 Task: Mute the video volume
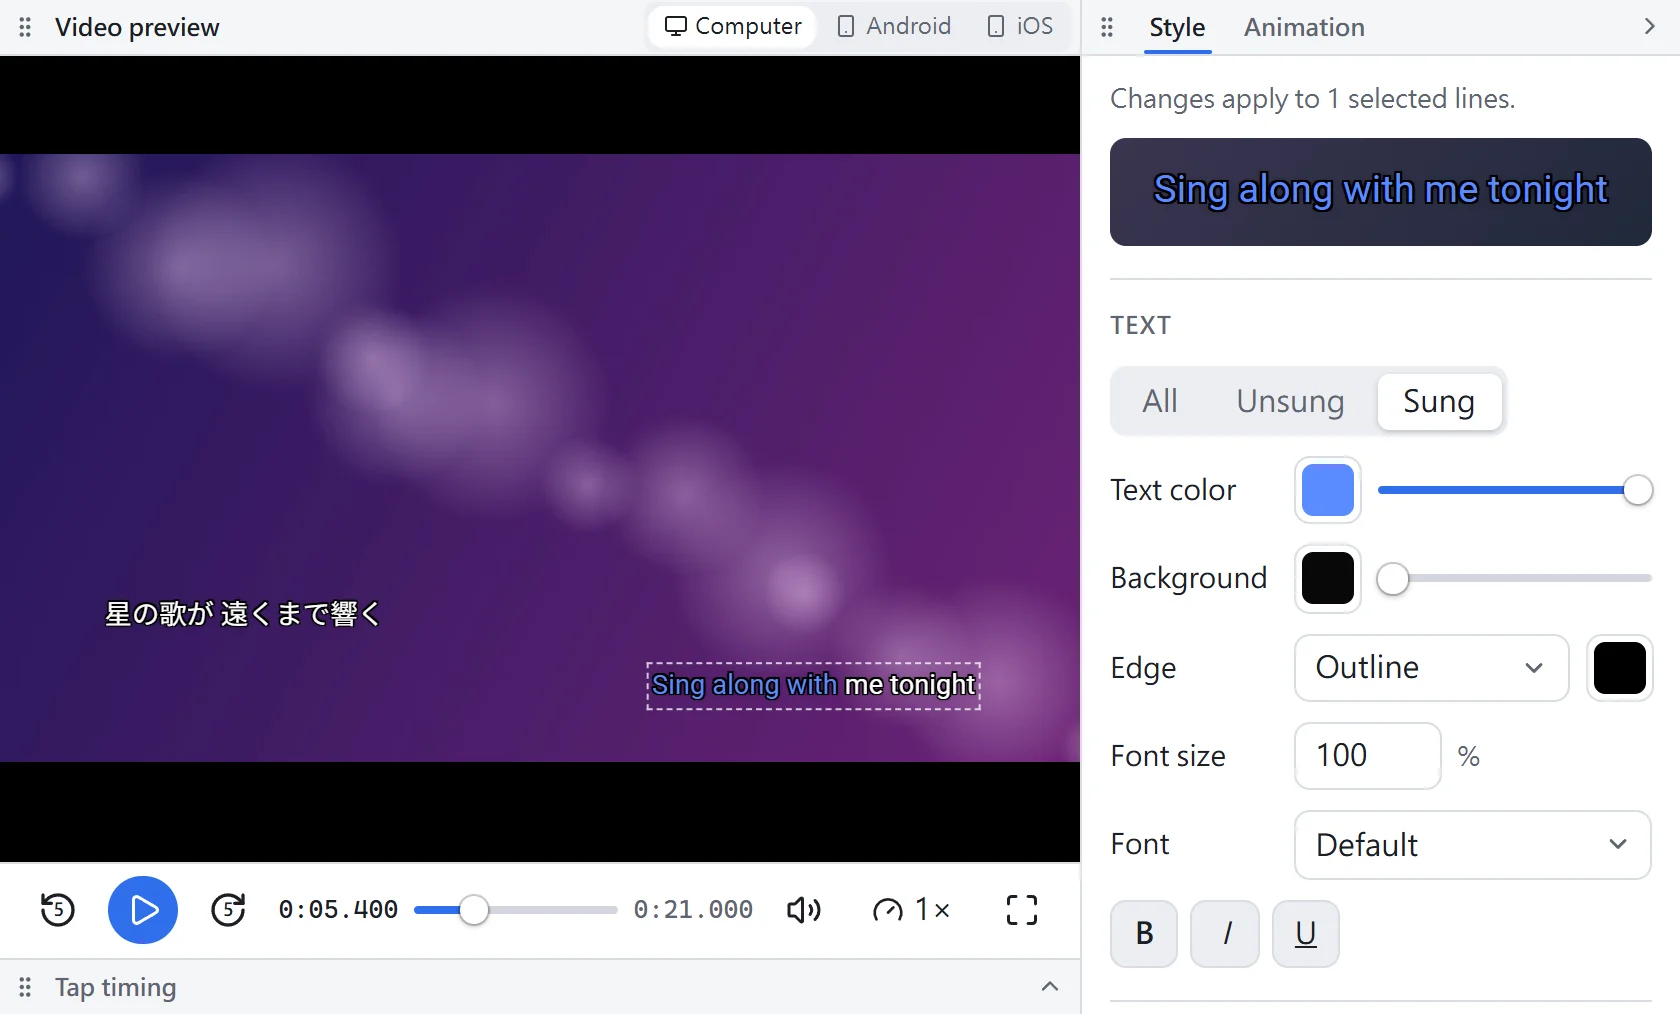click(x=803, y=910)
